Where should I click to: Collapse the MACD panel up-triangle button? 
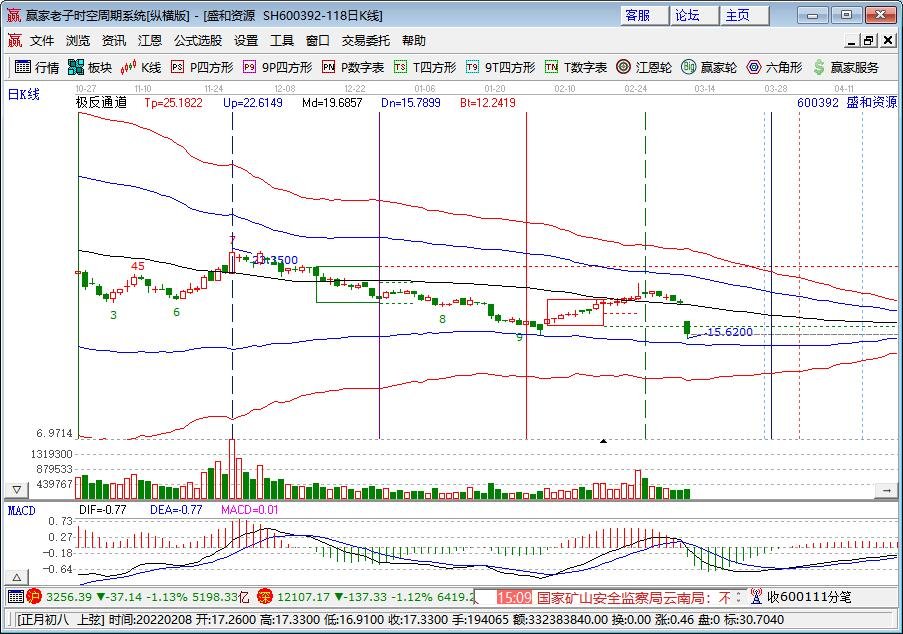(x=17, y=577)
